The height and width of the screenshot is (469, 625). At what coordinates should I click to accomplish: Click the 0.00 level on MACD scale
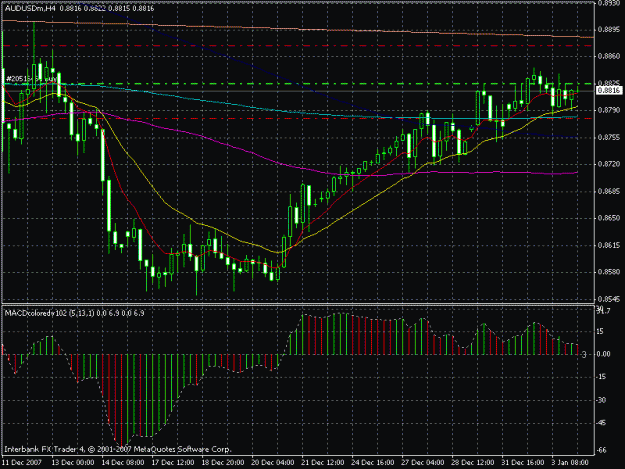point(603,354)
